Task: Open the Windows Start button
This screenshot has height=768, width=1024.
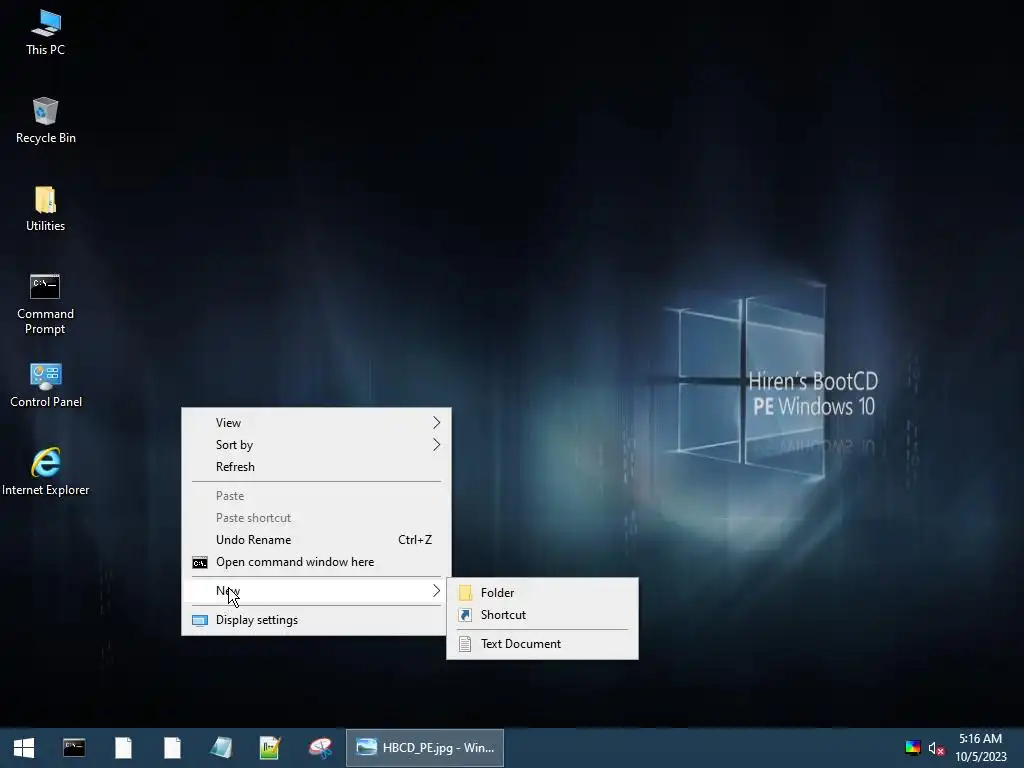Action: click(x=24, y=748)
